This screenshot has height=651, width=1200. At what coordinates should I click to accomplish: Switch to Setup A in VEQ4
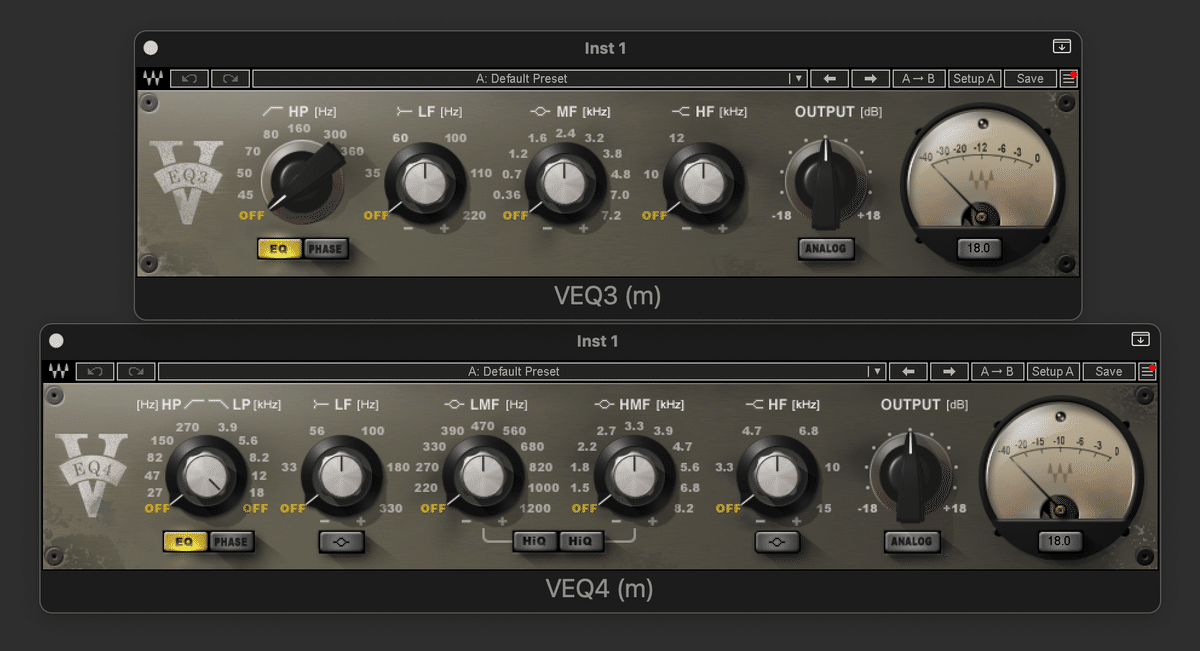pyautogui.click(x=1053, y=371)
